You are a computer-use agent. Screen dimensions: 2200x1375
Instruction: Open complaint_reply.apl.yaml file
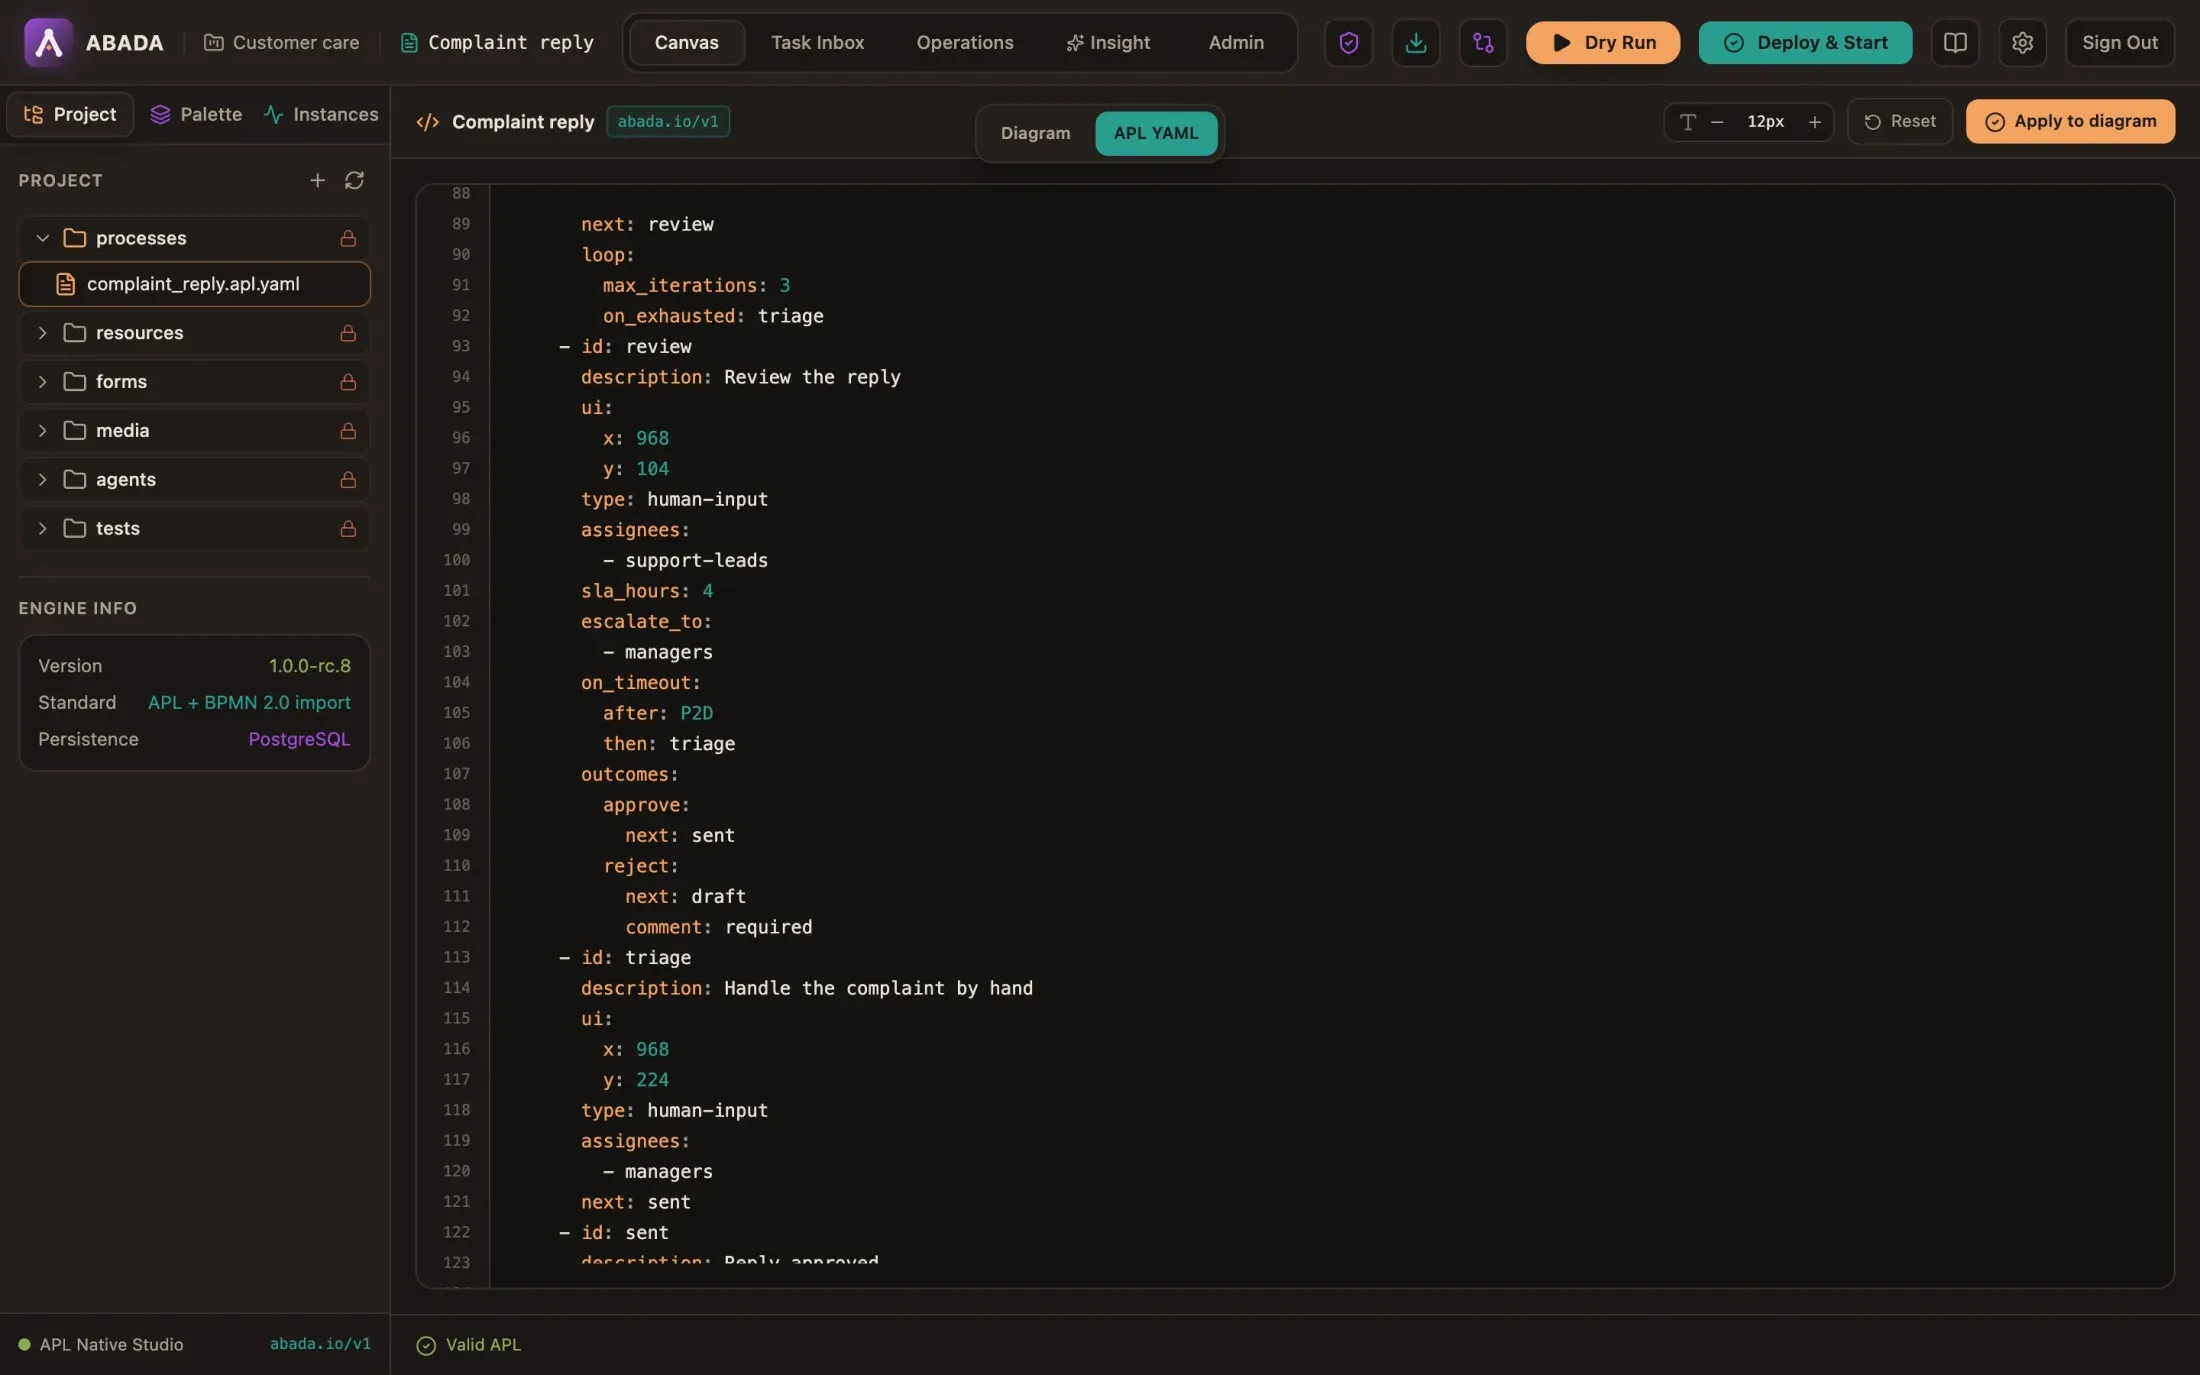pyautogui.click(x=194, y=284)
